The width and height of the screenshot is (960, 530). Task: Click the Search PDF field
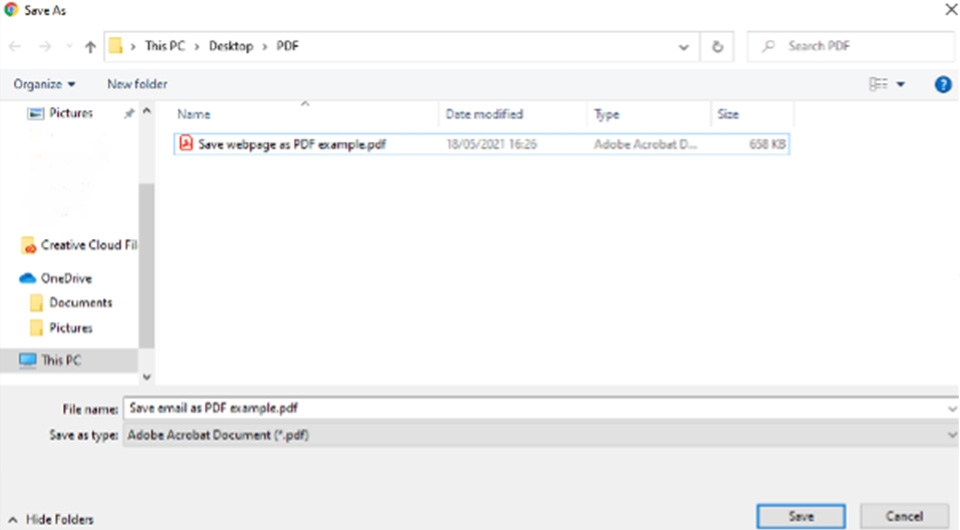852,47
